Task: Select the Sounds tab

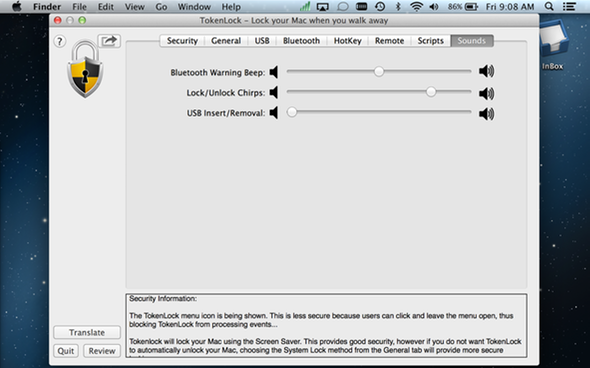Action: coord(472,41)
